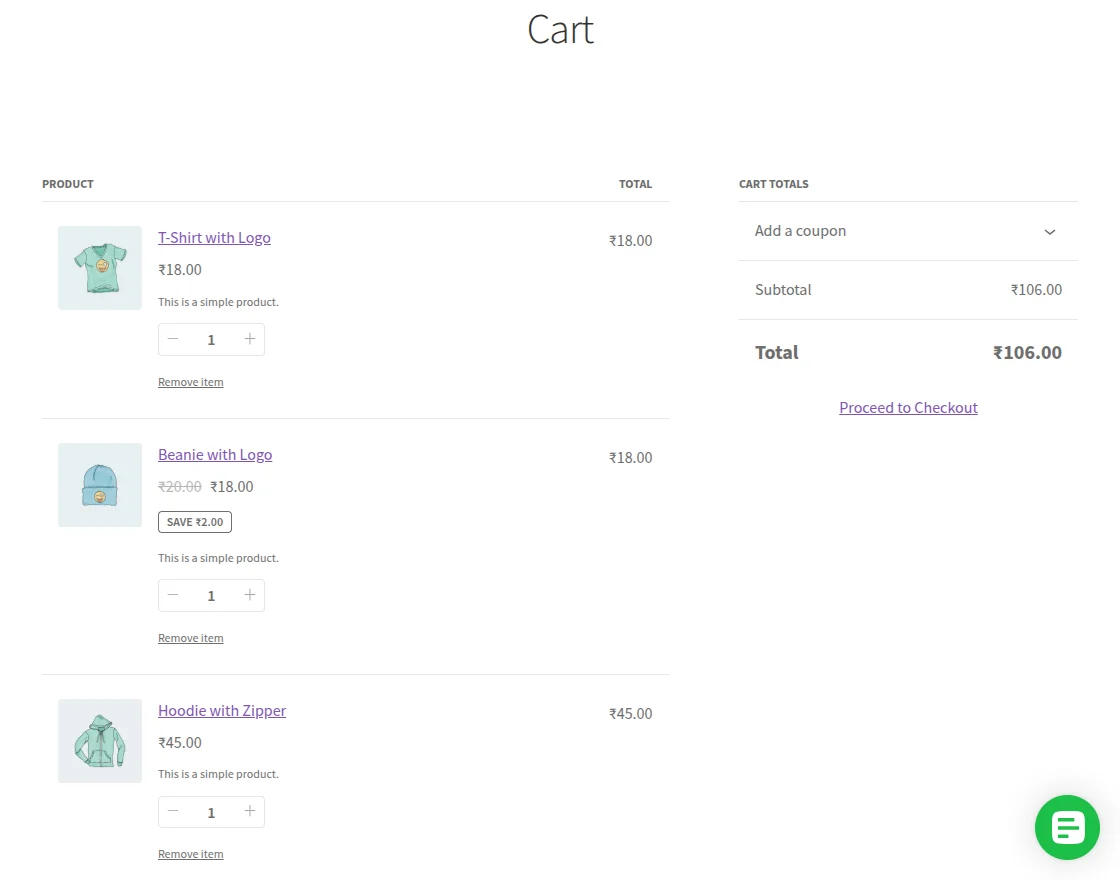Click the coupon dropdown chevron
The width and height of the screenshot is (1120, 880).
(1050, 232)
